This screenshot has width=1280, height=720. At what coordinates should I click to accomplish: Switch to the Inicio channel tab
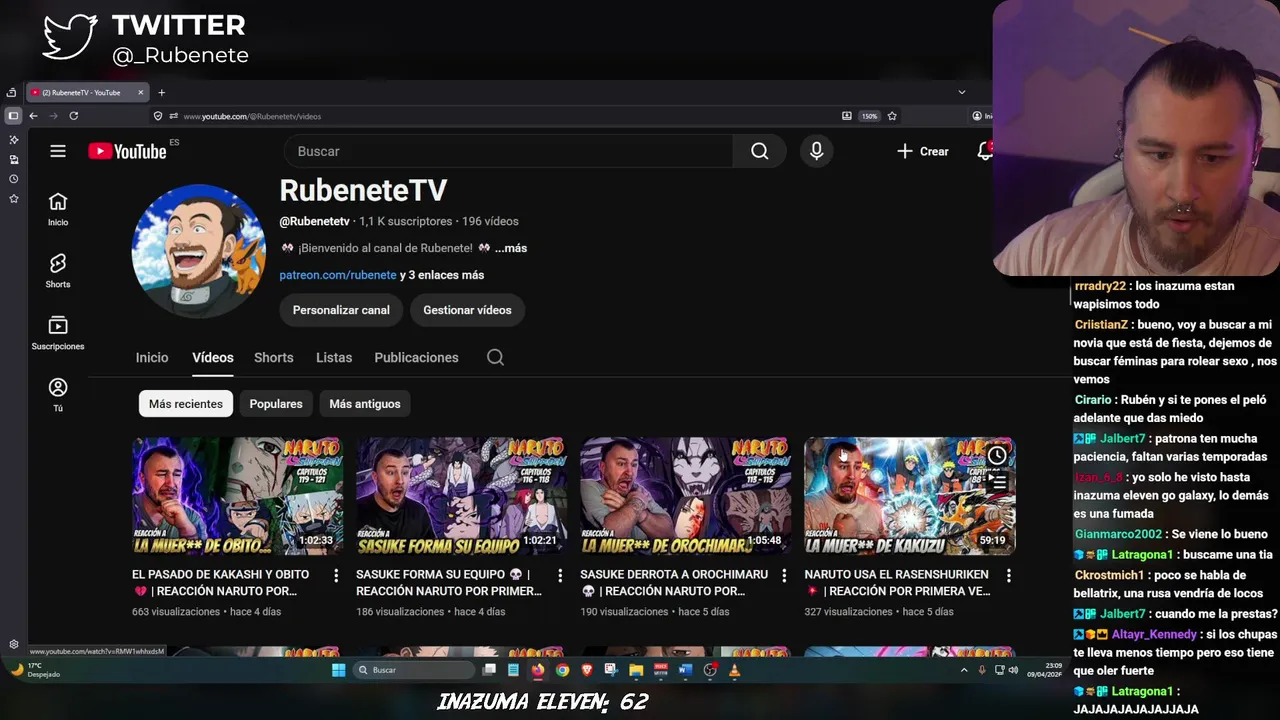coord(152,357)
